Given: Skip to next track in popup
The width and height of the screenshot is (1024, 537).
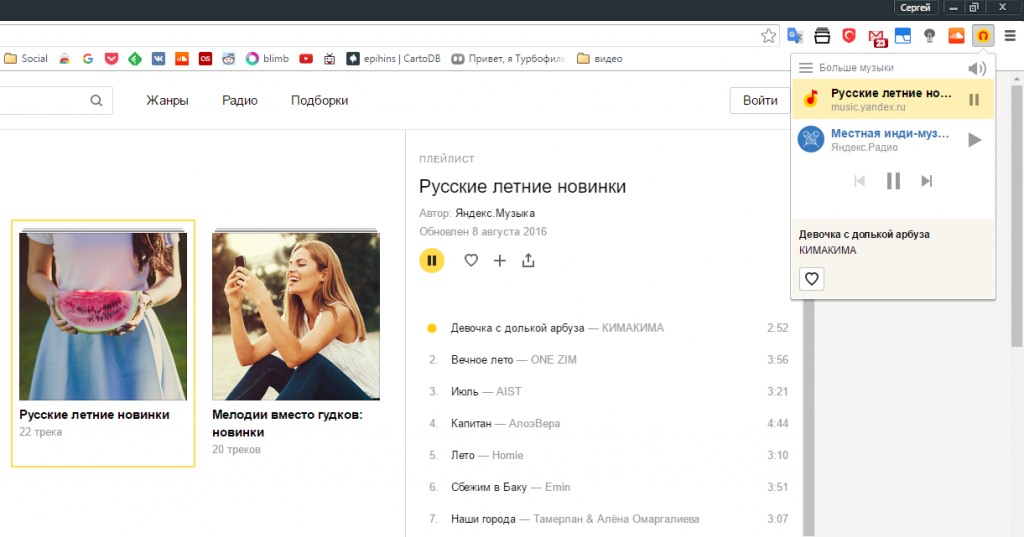Looking at the screenshot, I should [x=927, y=181].
